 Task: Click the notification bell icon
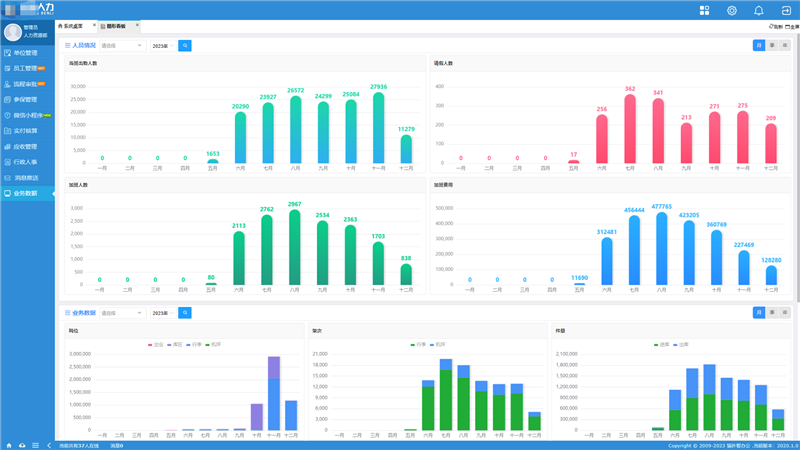(759, 10)
